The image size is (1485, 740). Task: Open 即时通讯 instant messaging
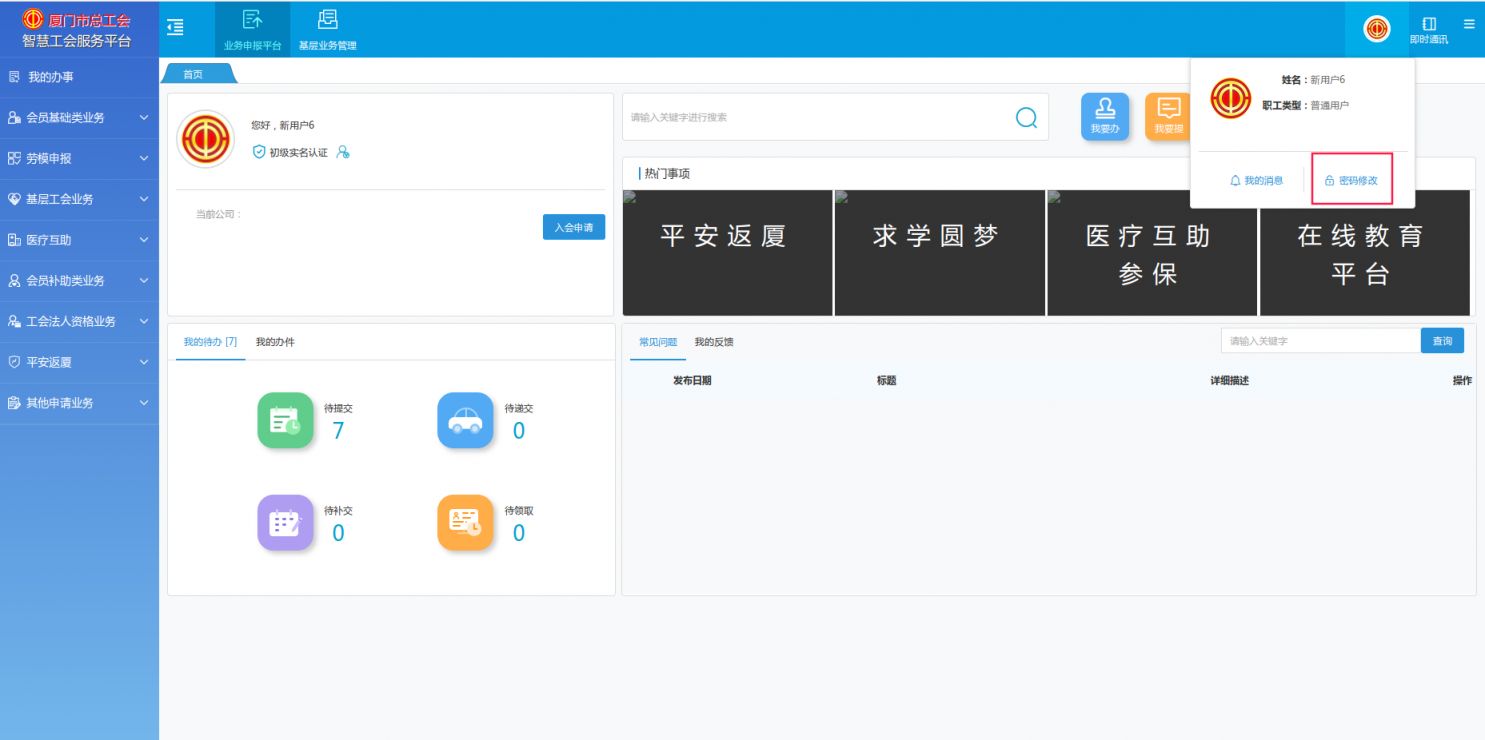tap(1429, 30)
